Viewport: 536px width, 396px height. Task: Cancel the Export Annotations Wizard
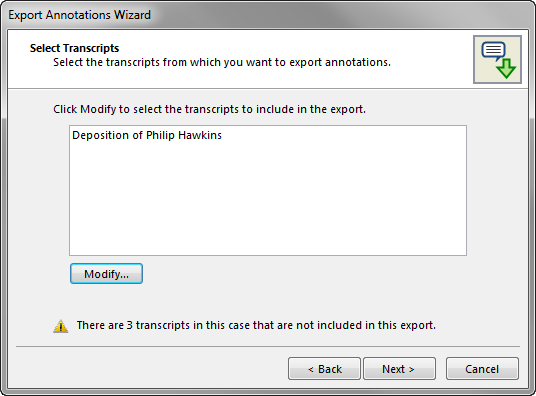(x=482, y=369)
